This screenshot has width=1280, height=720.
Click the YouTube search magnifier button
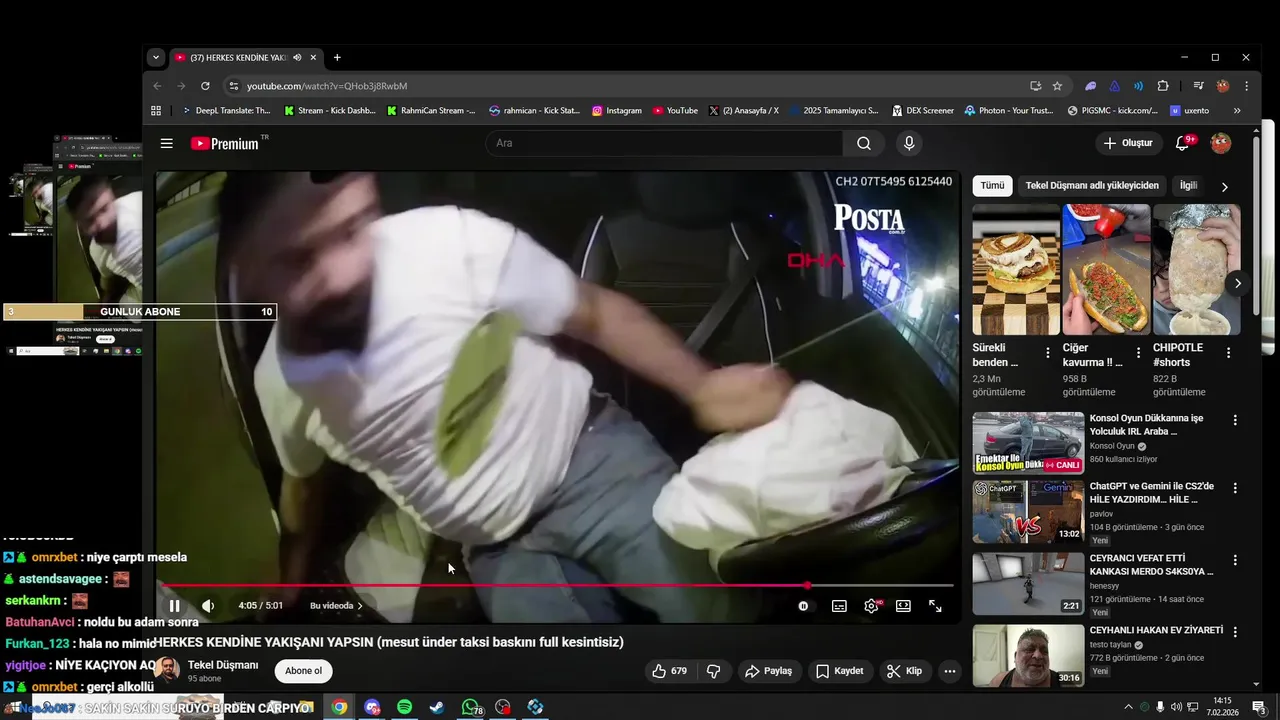pyautogui.click(x=864, y=143)
